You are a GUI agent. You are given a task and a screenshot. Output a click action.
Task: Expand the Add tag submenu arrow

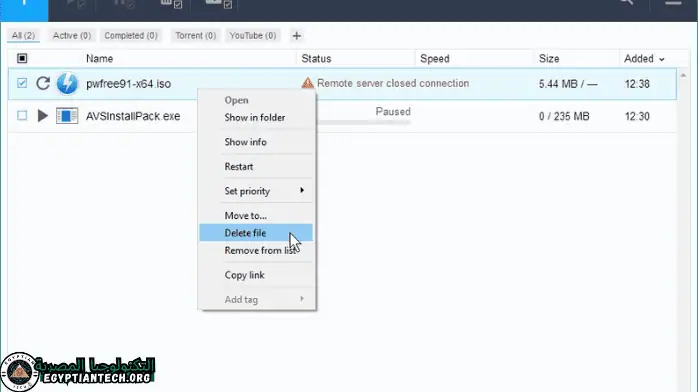pyautogui.click(x=302, y=299)
